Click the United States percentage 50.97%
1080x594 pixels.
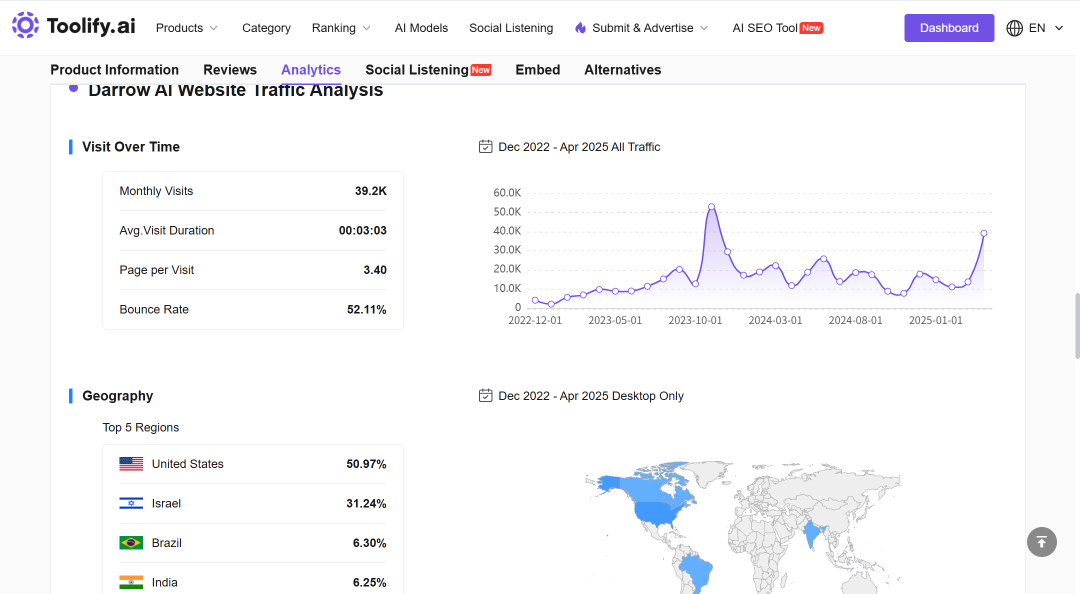pos(366,464)
